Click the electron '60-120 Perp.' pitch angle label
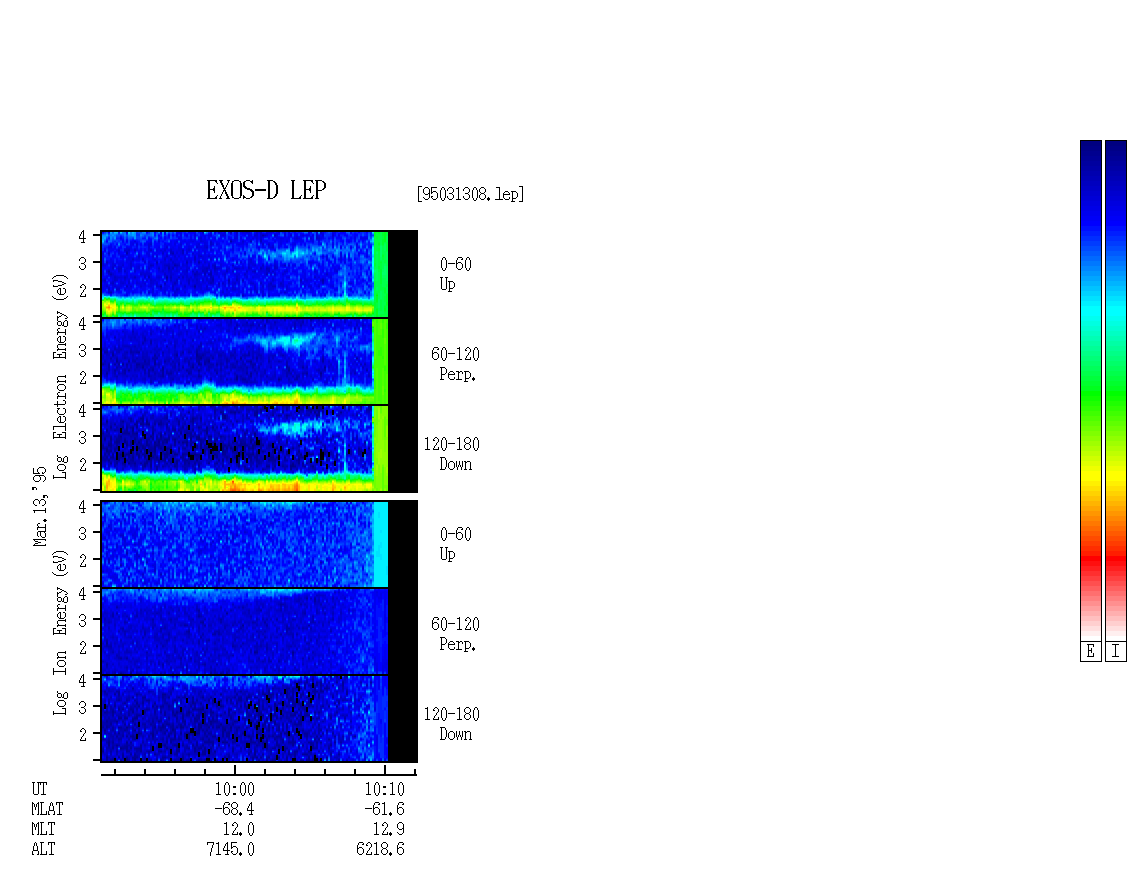Viewport: 1130px width, 875px height. (455, 364)
